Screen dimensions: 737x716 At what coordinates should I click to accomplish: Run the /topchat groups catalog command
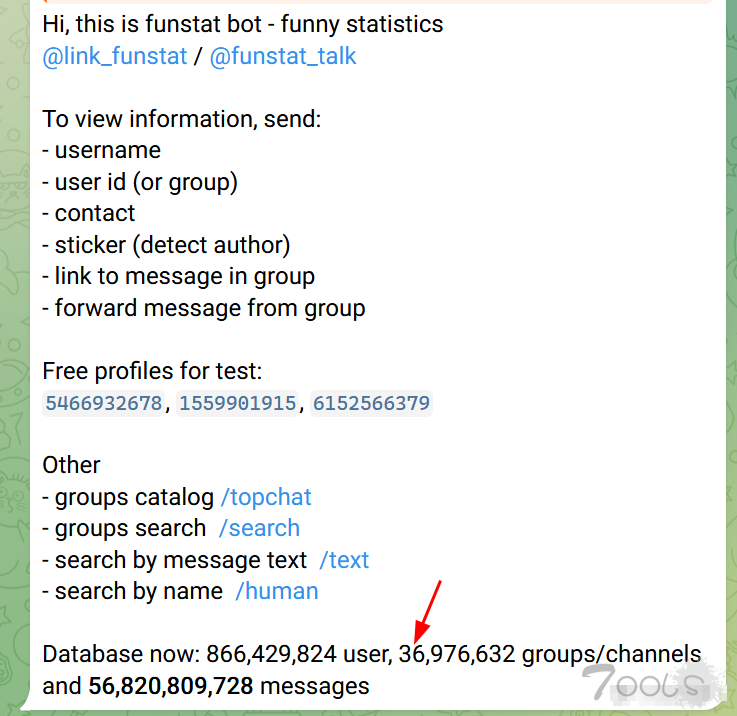point(266,497)
